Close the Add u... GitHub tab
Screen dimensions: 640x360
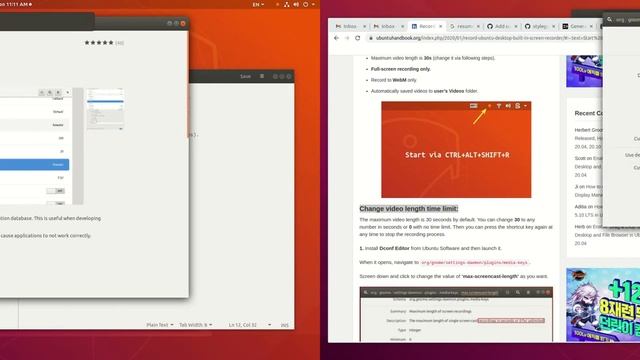point(516,26)
